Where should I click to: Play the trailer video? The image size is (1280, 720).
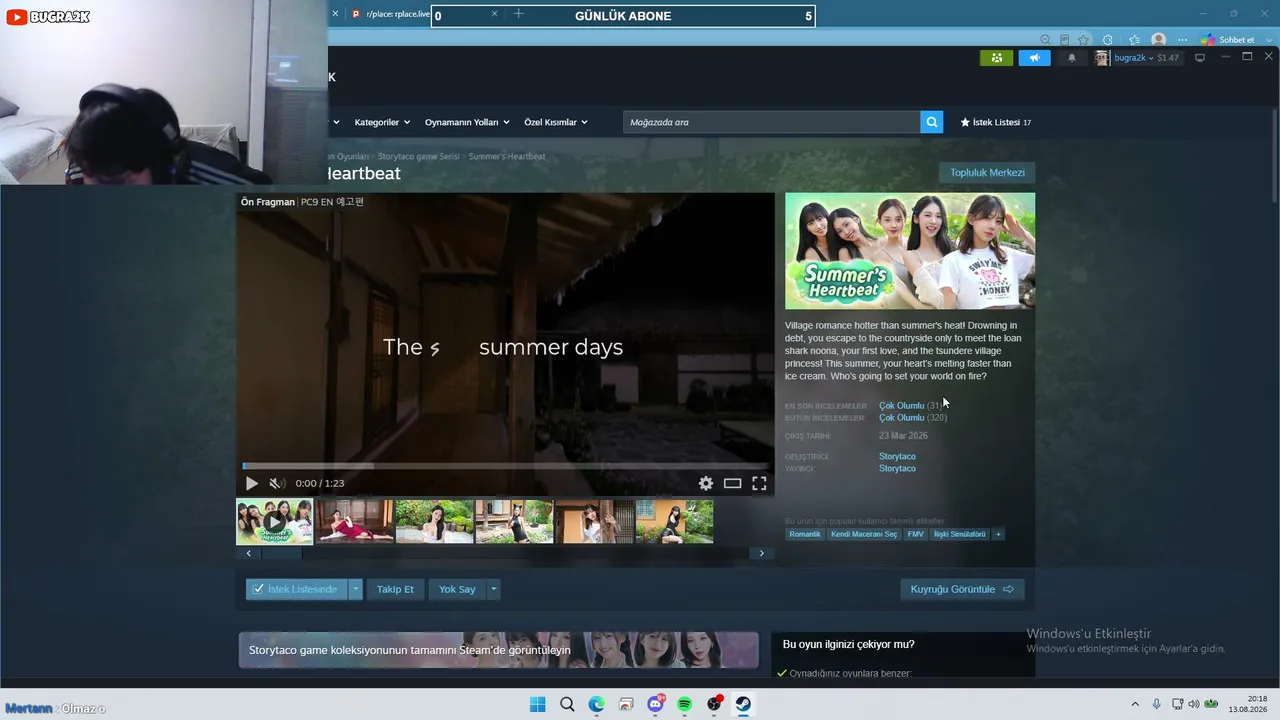[251, 483]
